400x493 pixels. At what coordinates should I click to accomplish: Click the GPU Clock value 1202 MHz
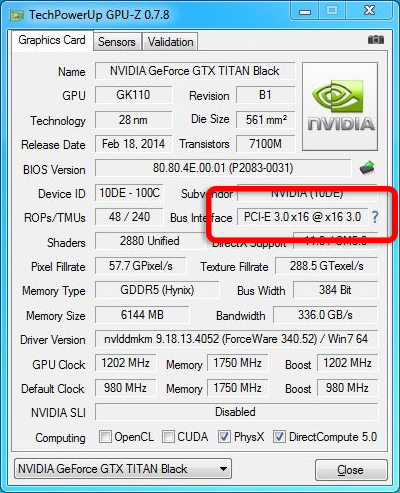tap(126, 363)
